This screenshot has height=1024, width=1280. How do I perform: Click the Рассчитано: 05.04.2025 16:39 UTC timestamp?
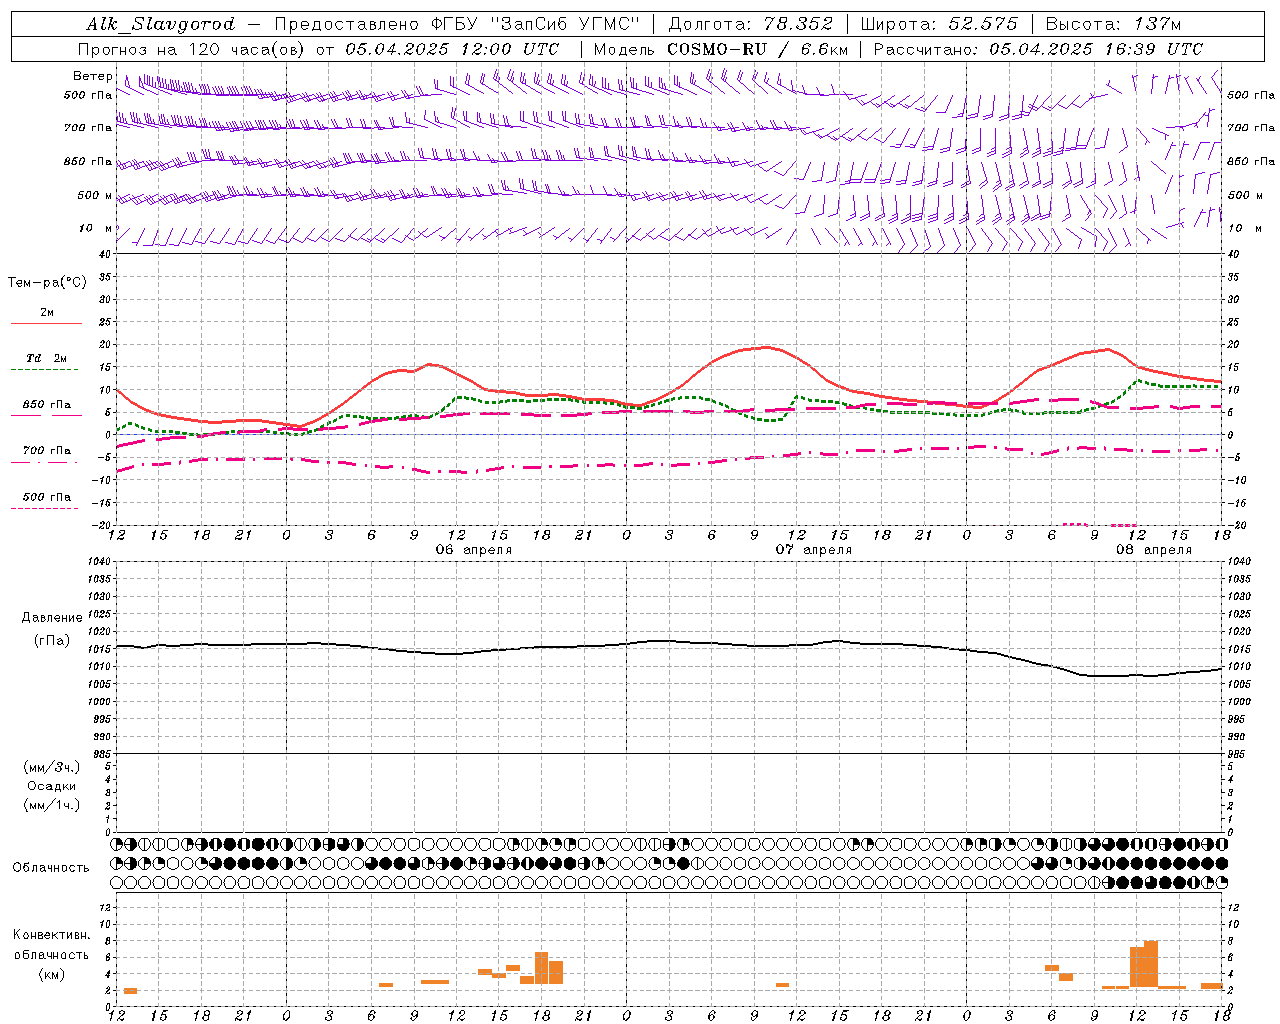(1038, 49)
